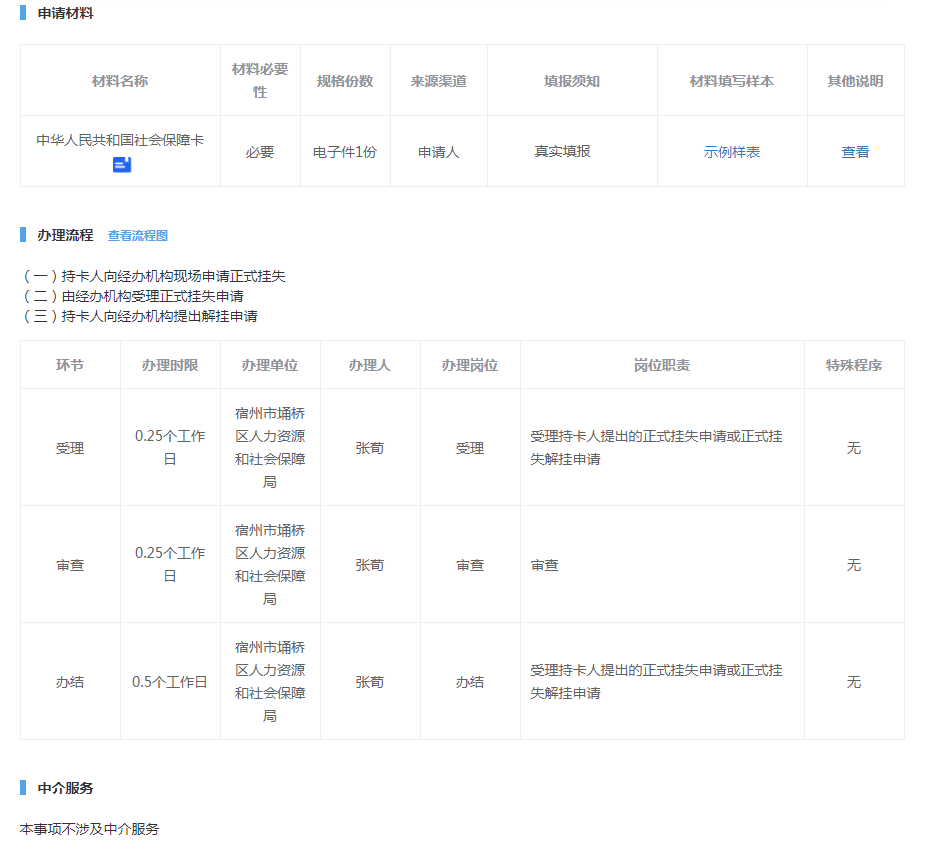This screenshot has width=927, height=858.
Task: Click the 岗位职责 column header
Action: 662,365
